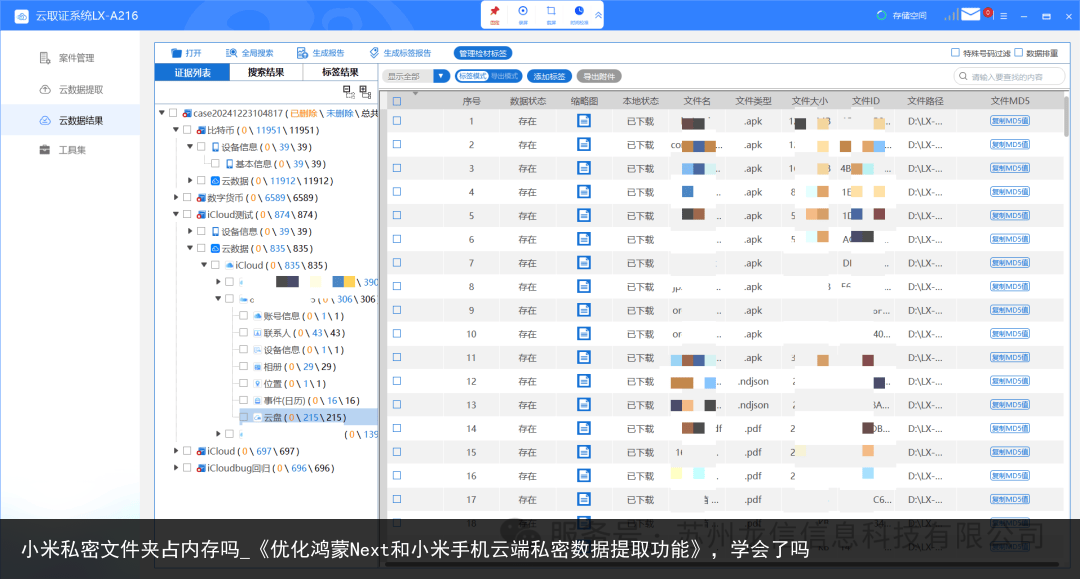Check the checkbox for table row 10
Viewport: 1080px width, 579px height.
coord(397,333)
